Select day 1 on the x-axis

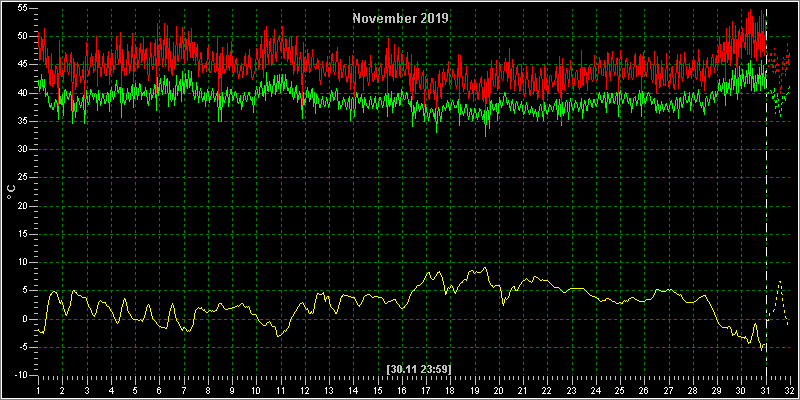[38, 391]
